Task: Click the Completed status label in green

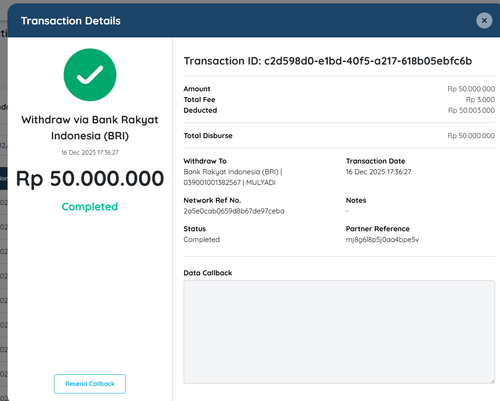Action: 90,207
